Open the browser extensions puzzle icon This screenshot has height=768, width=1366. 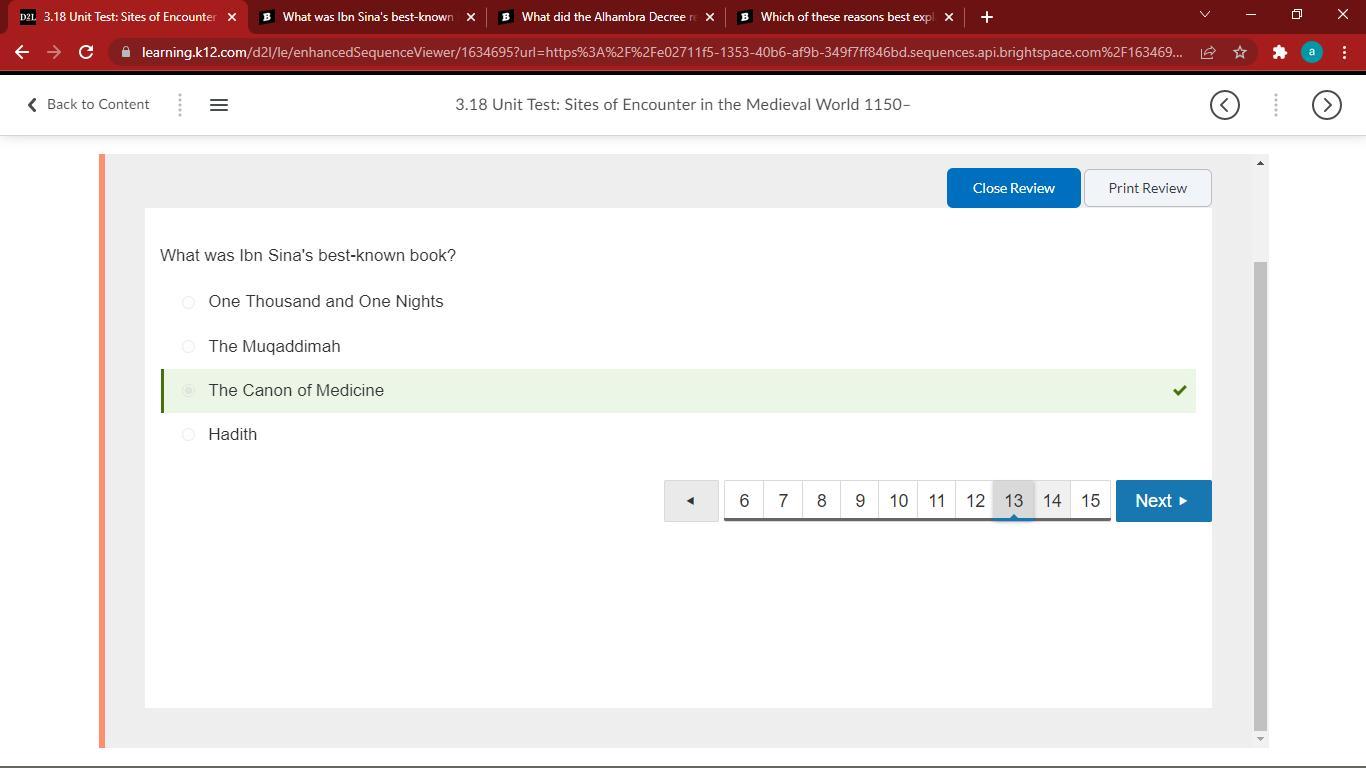tap(1279, 52)
